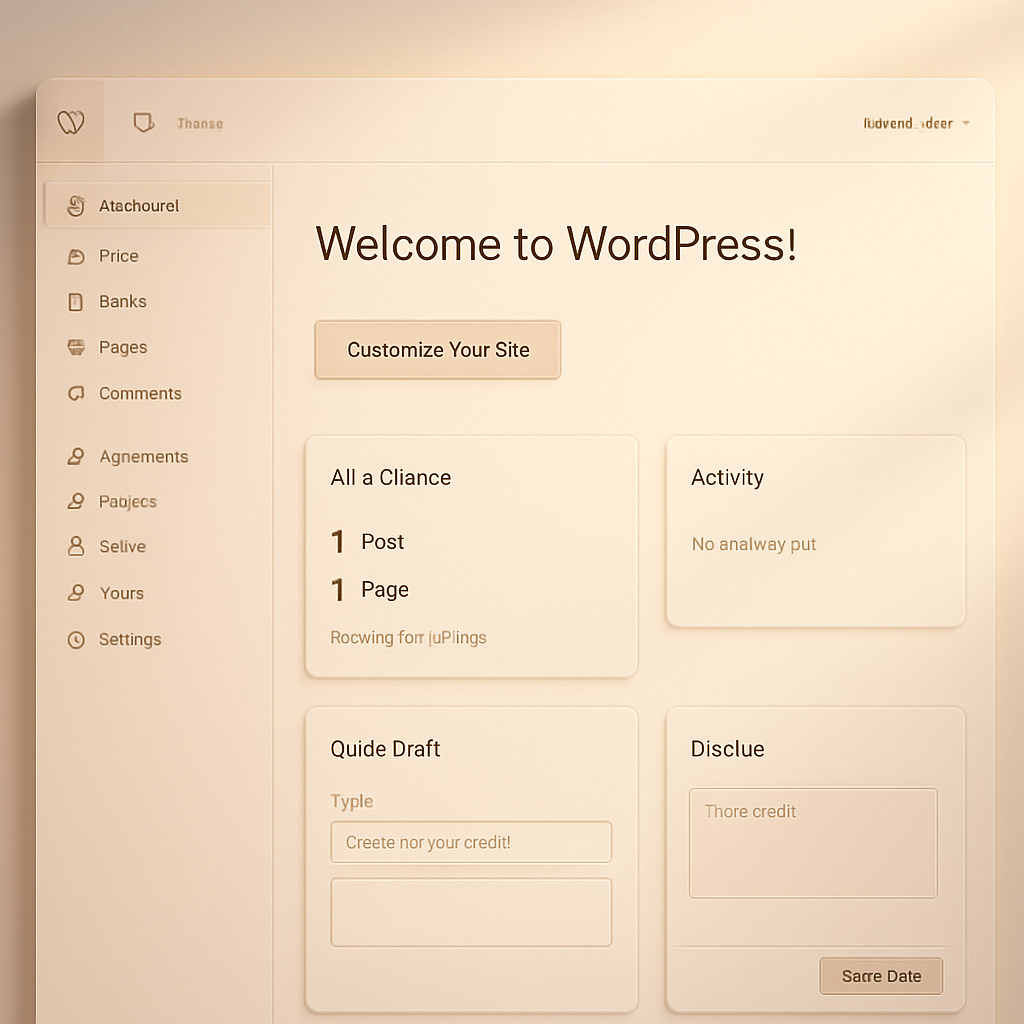Click the Comments bubble icon
This screenshot has width=1024, height=1024.
[x=76, y=393]
